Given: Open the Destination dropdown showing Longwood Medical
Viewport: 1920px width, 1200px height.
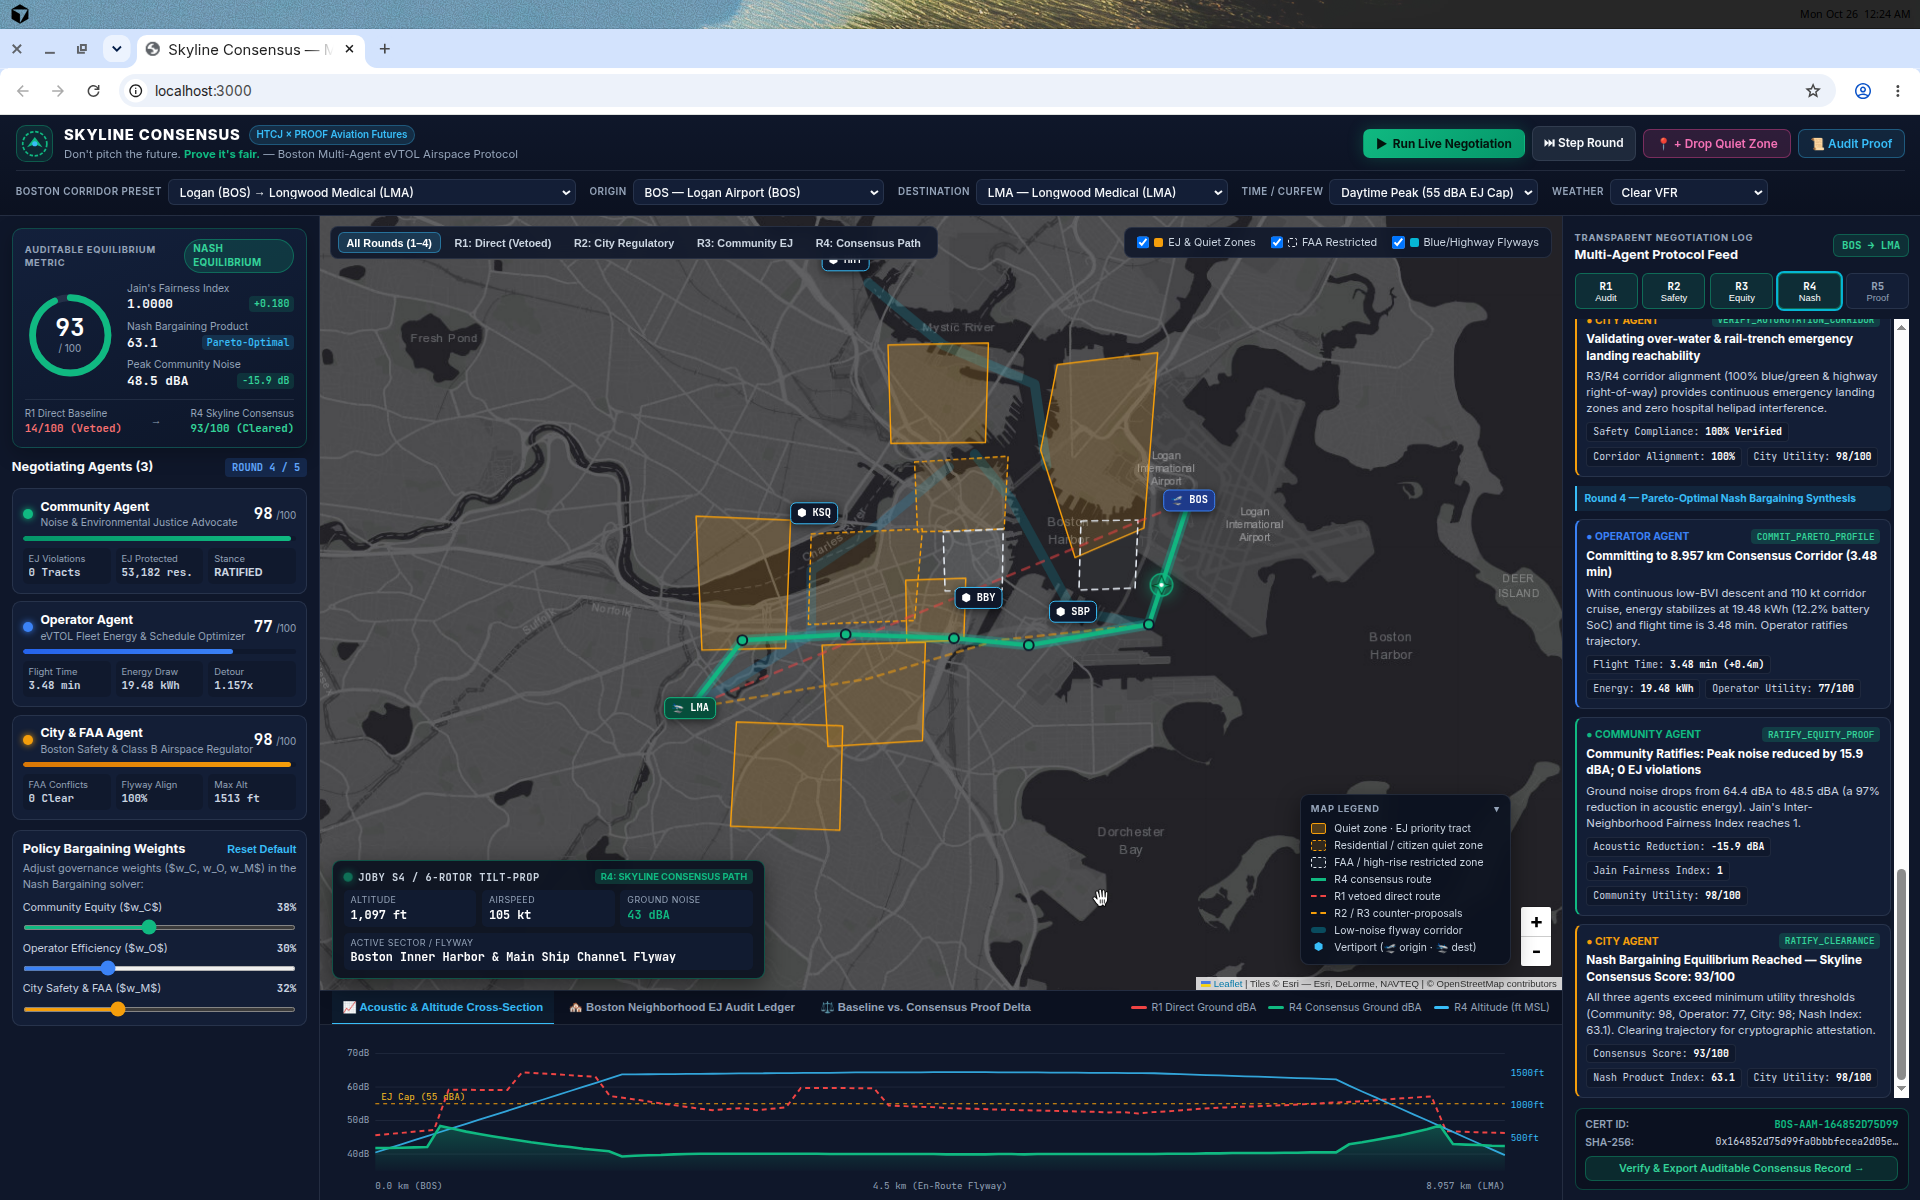Looking at the screenshot, I should pos(1102,192).
